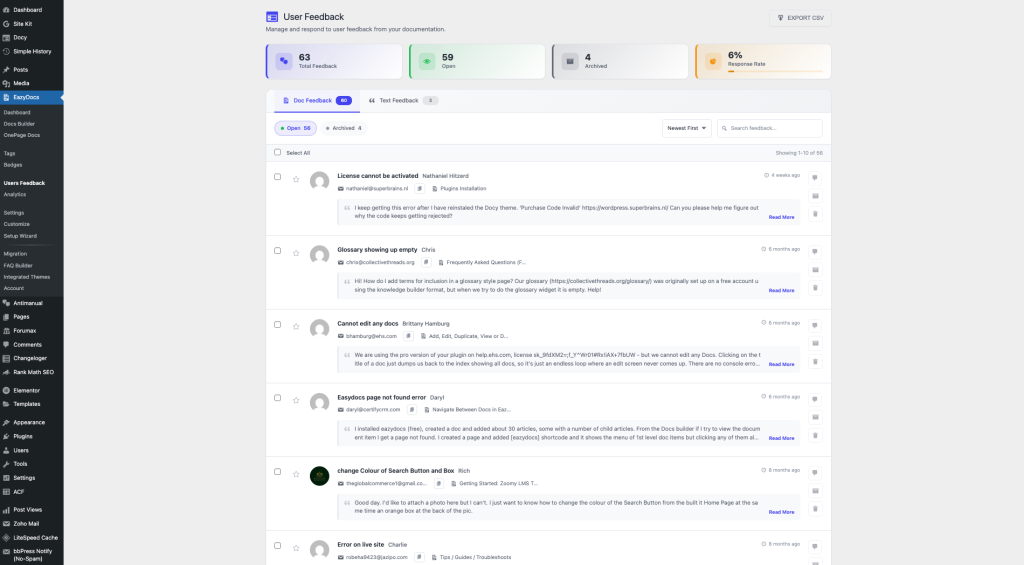The image size is (1024, 565).
Task: Reply to 'Cannot edit any docs' feedback
Action: pyautogui.click(x=814, y=325)
